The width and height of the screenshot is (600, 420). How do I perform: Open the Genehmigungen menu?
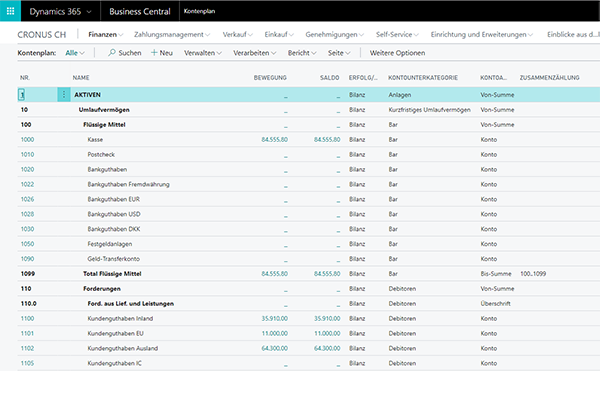[333, 34]
